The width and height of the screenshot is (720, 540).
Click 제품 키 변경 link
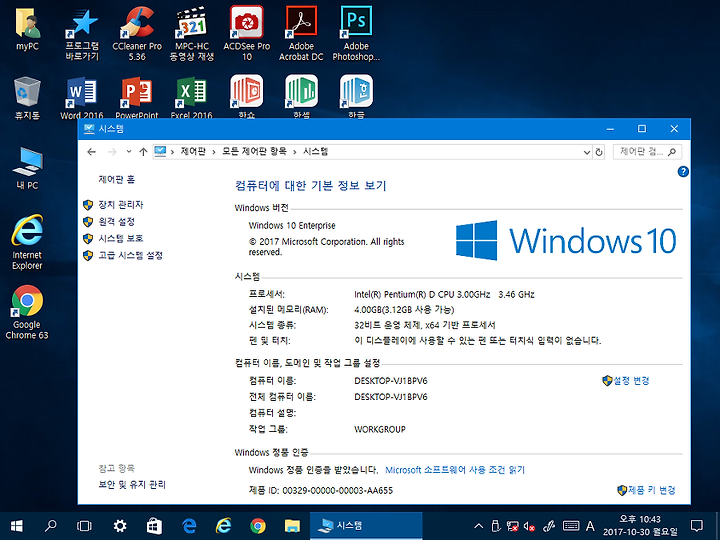(x=651, y=490)
